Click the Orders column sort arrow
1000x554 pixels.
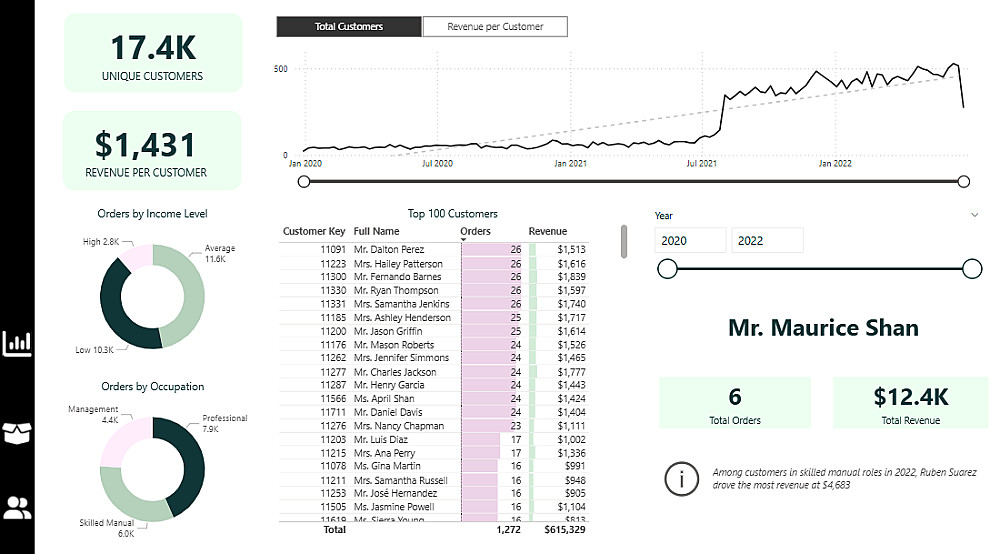463,239
